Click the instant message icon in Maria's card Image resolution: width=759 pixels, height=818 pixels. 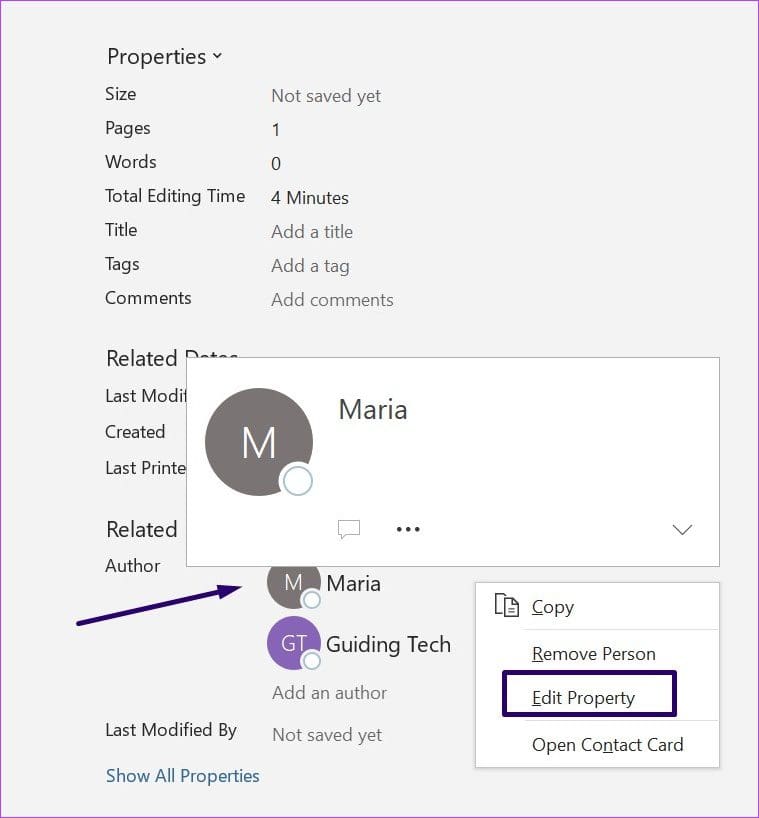coord(349,529)
